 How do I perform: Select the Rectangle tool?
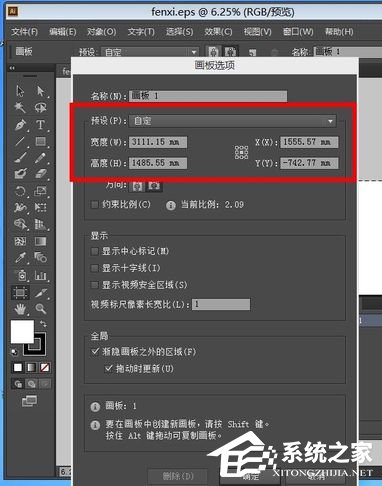click(41, 141)
